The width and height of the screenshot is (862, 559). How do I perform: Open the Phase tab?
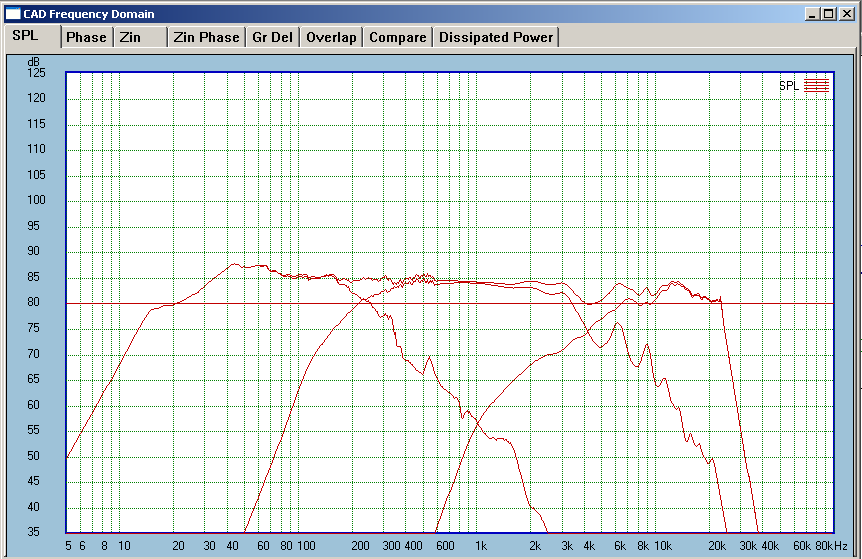point(86,37)
